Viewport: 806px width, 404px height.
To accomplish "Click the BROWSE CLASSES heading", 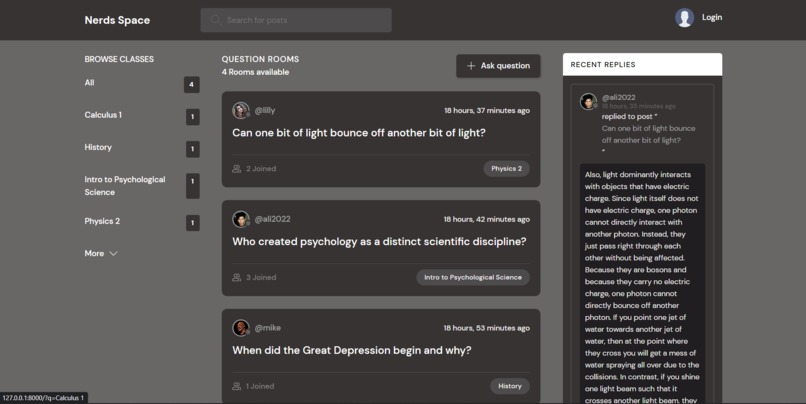I will (x=119, y=59).
